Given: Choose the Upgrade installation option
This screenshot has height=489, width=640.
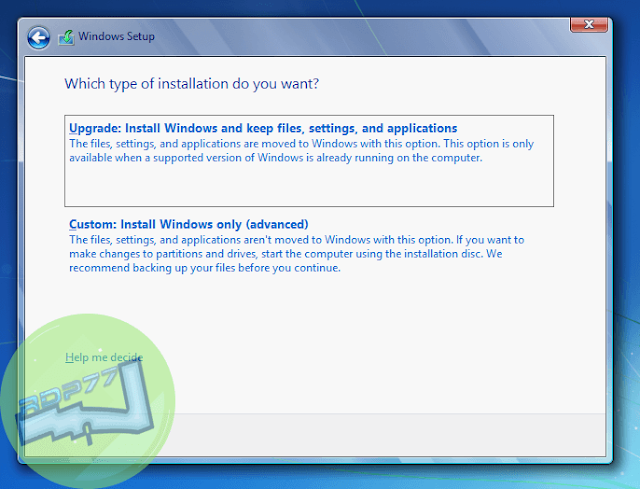Looking at the screenshot, I should click(x=309, y=161).
